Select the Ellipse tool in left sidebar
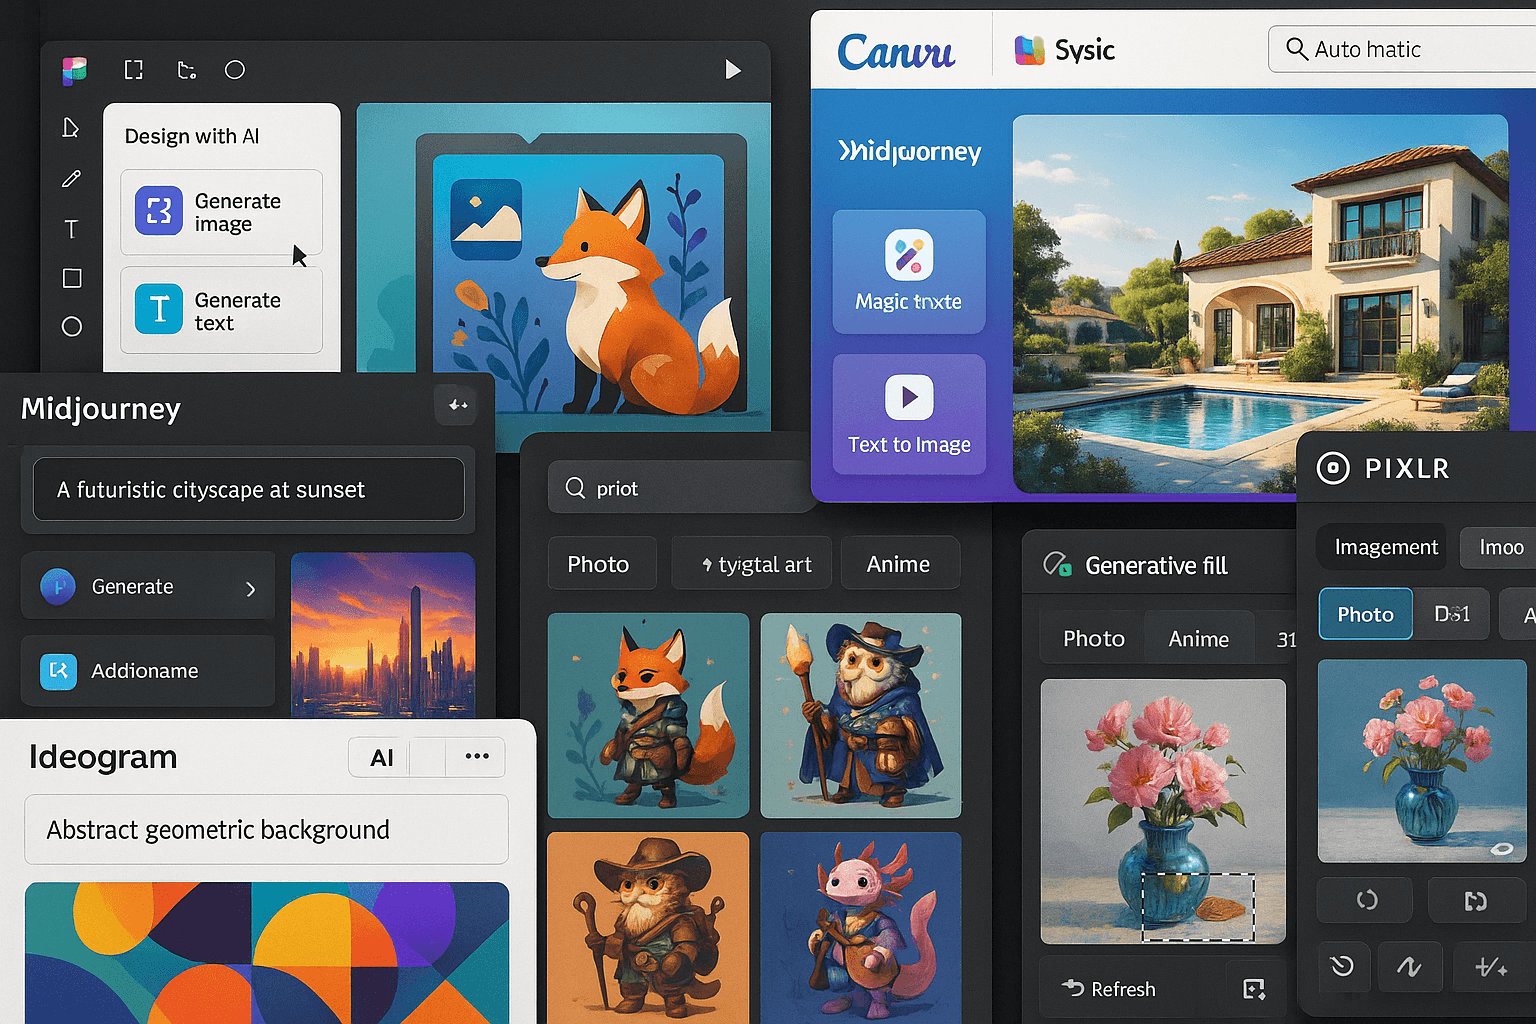Screen dimensions: 1536x1024 pyautogui.click(x=72, y=327)
